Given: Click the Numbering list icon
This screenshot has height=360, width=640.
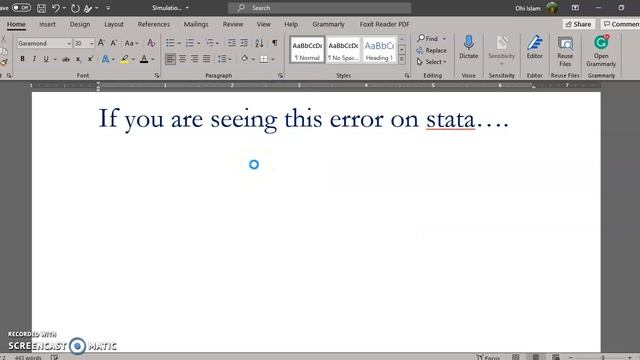Looking at the screenshot, I should [x=190, y=42].
